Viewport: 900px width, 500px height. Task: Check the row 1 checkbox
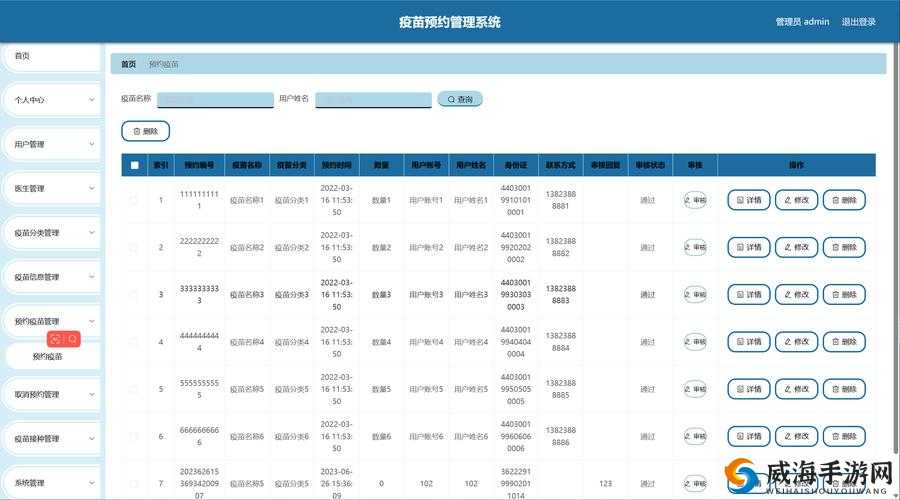point(134,200)
